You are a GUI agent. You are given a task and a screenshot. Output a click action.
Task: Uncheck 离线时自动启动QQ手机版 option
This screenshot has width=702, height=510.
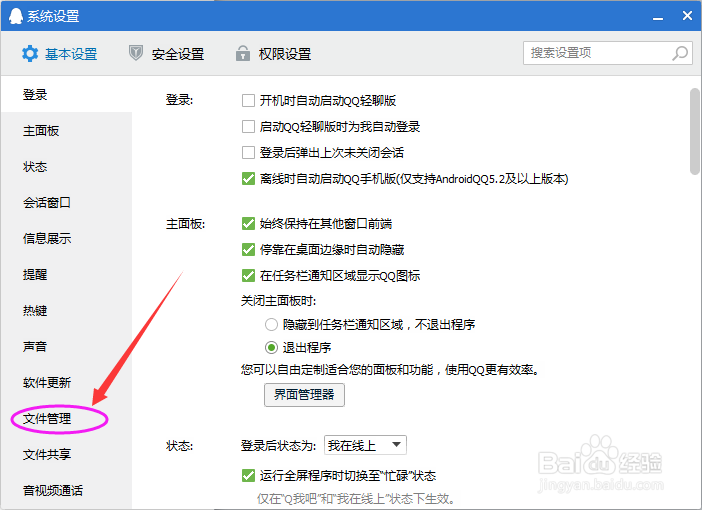pos(248,179)
